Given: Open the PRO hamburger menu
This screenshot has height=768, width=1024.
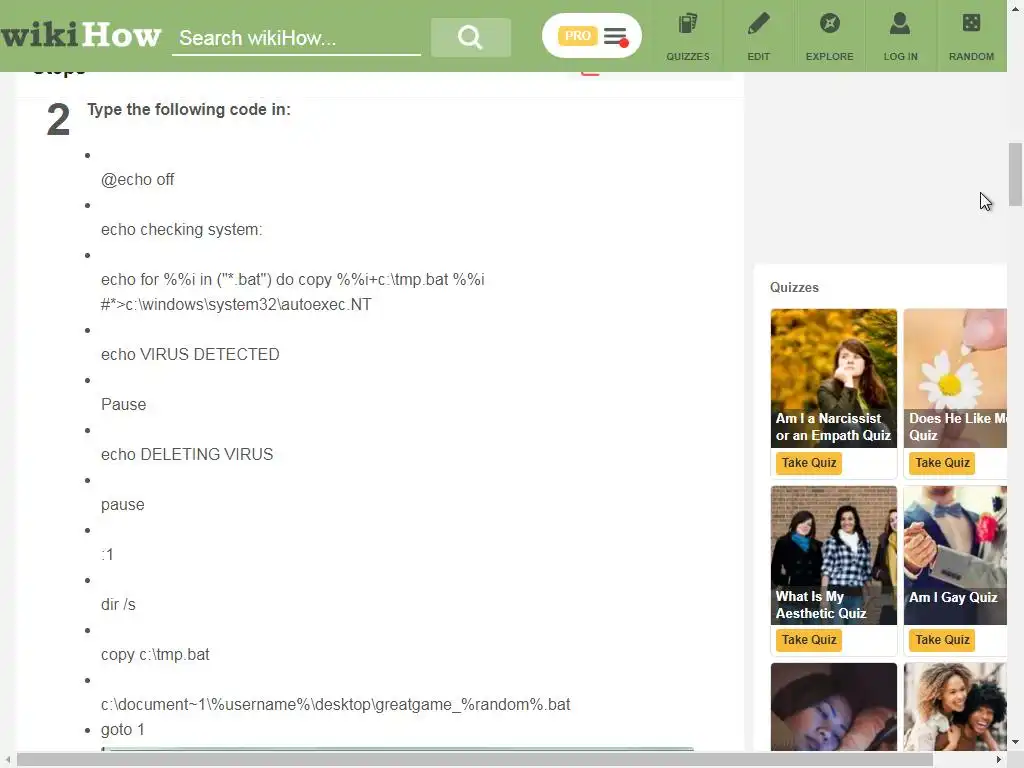Looking at the screenshot, I should click(615, 37).
